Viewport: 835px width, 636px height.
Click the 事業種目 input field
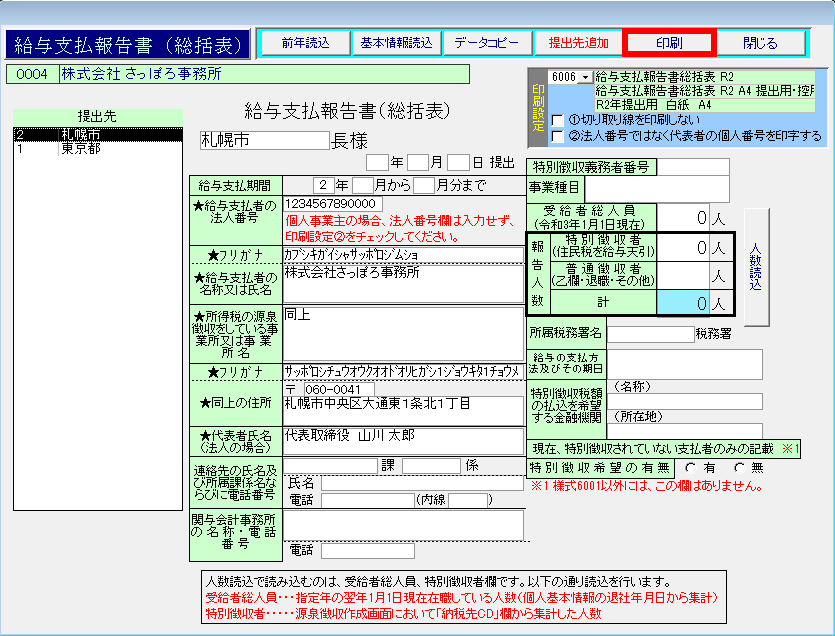pyautogui.click(x=658, y=187)
